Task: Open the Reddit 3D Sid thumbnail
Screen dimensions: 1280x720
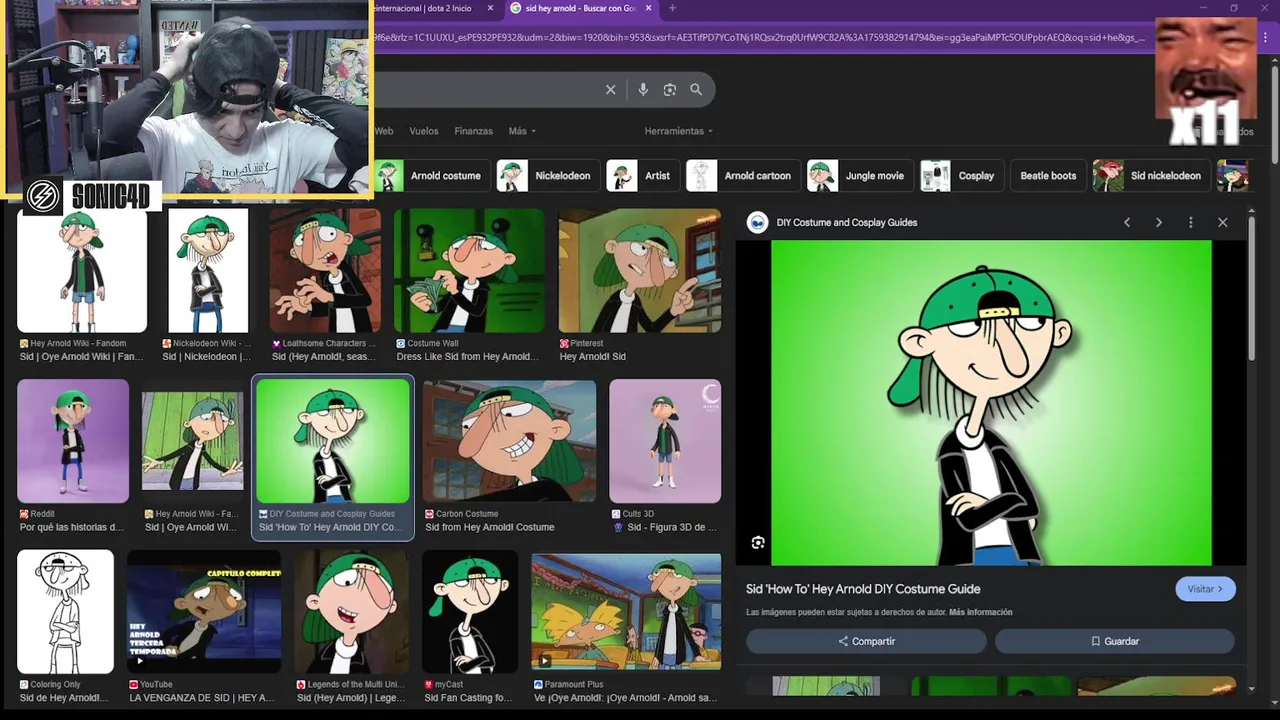Action: point(73,441)
